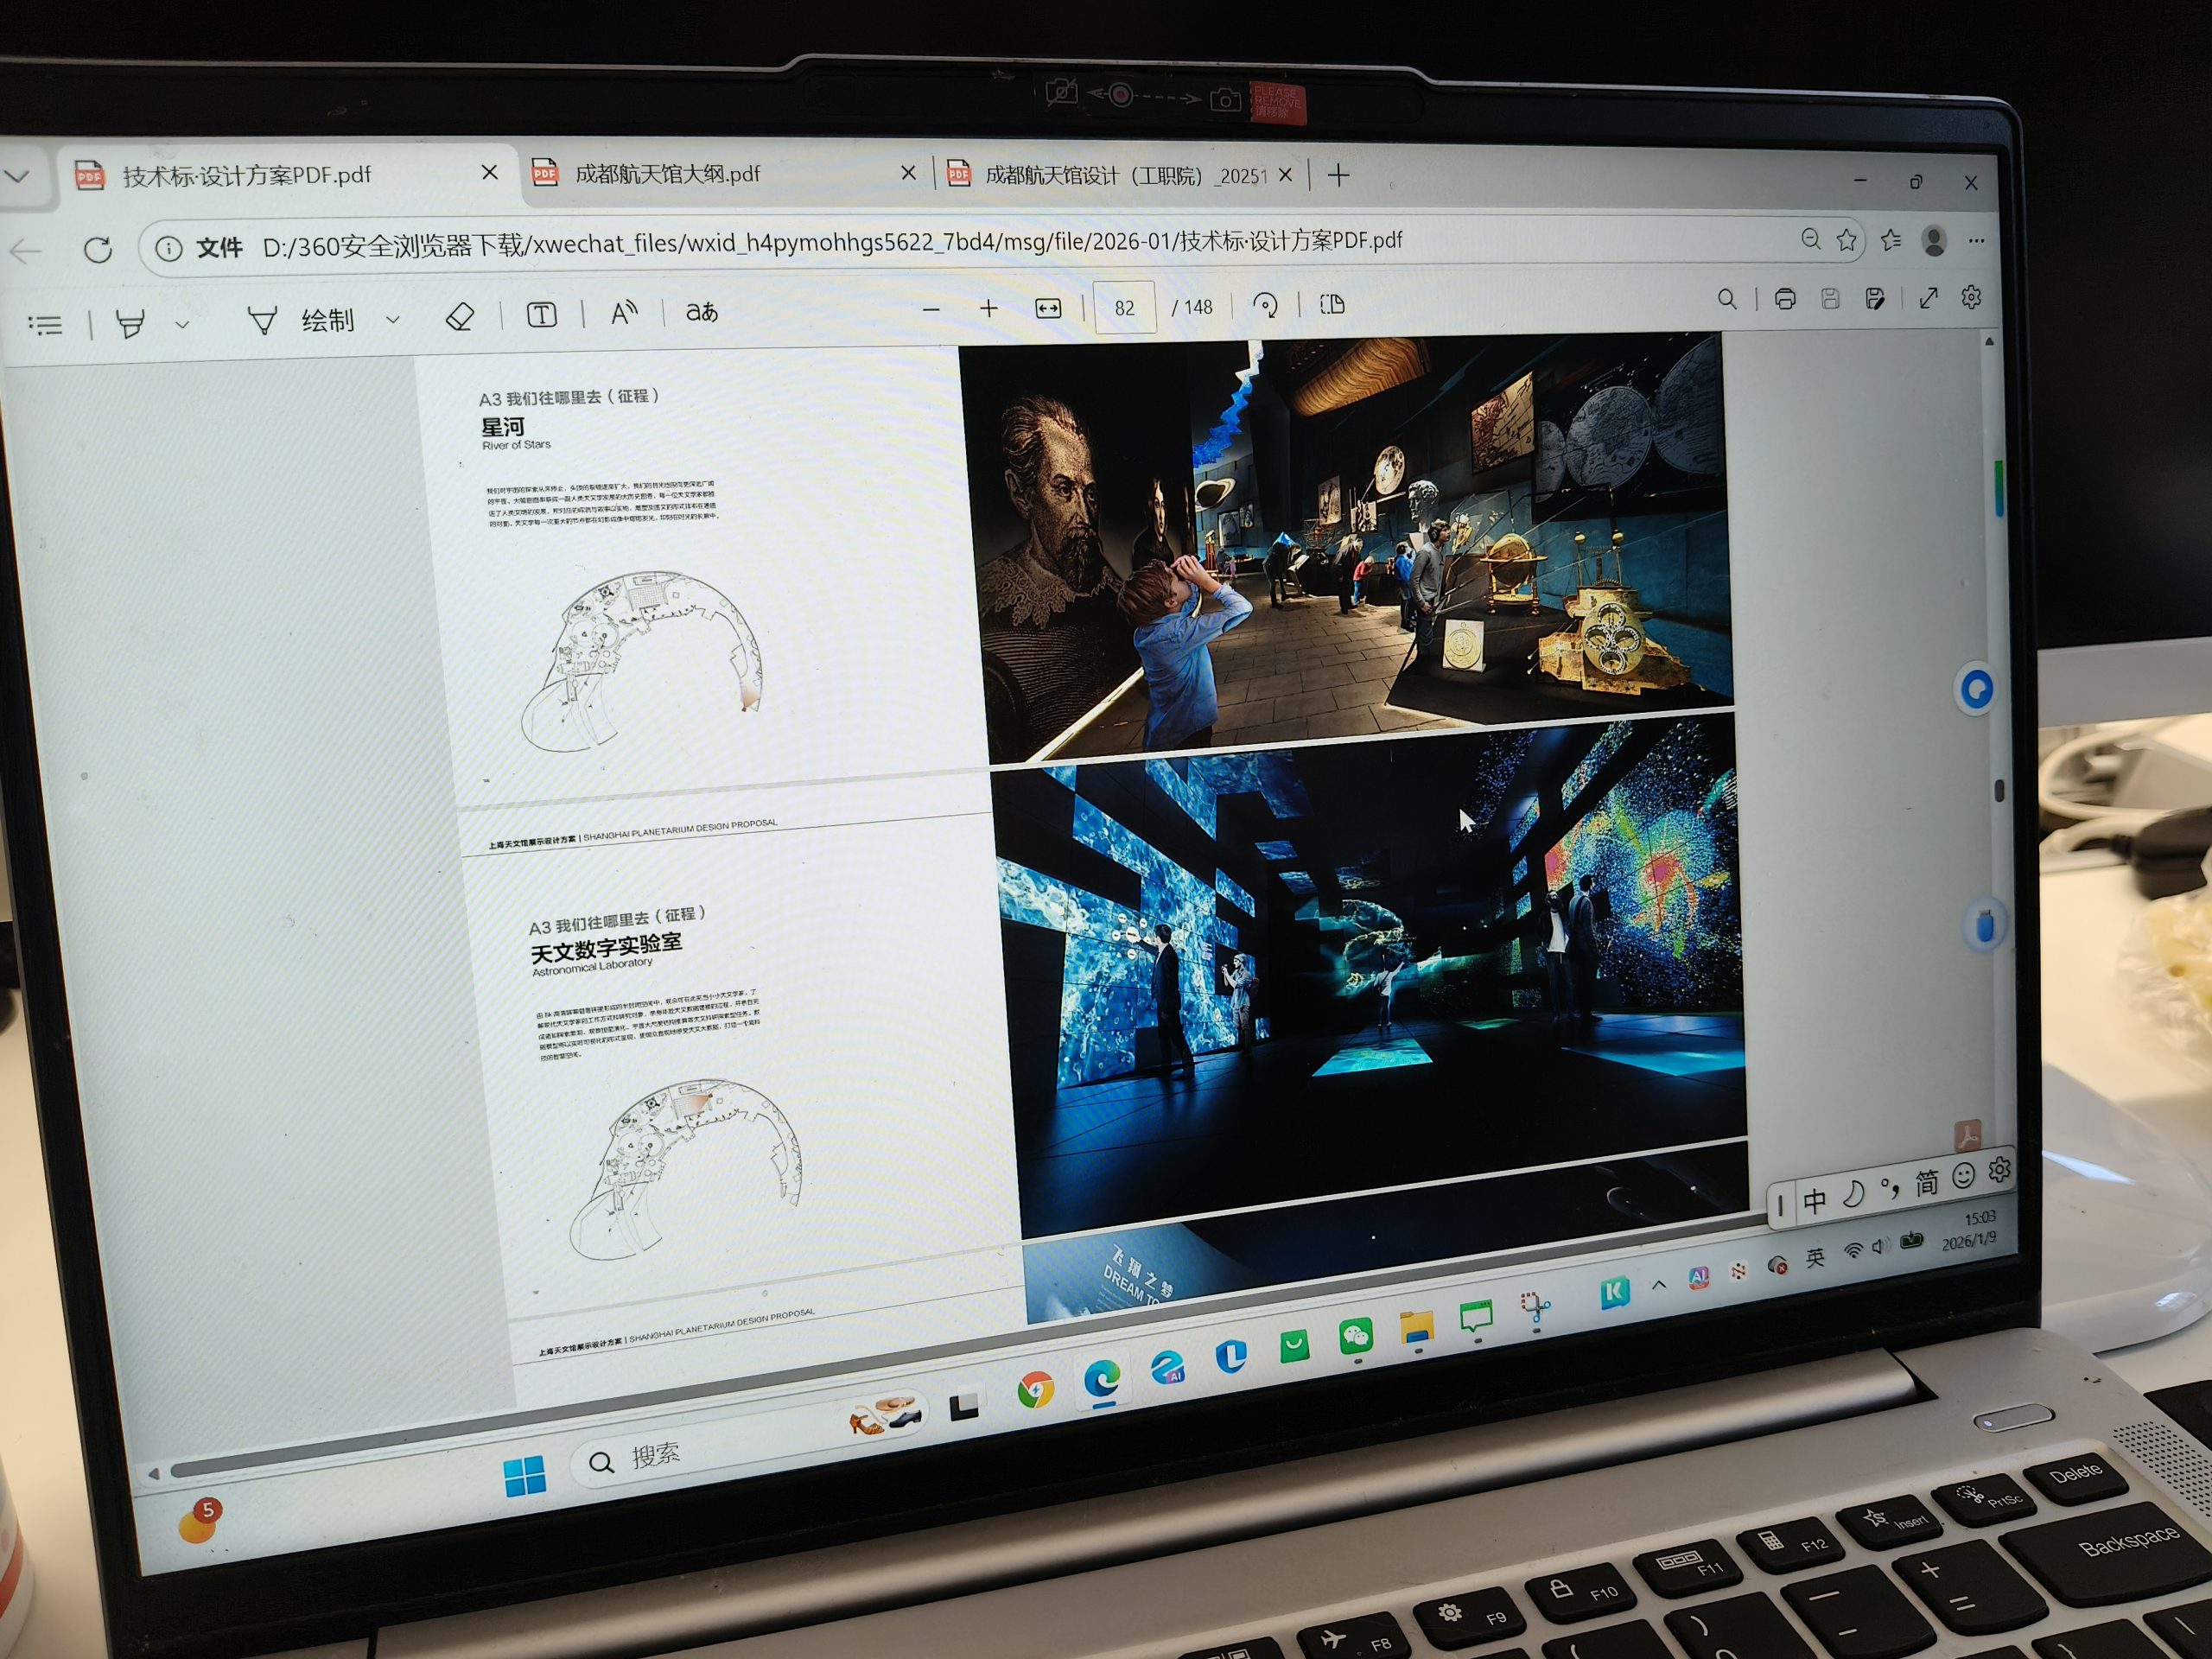
Task: Show hidden system tray icons
Action: (1659, 1285)
